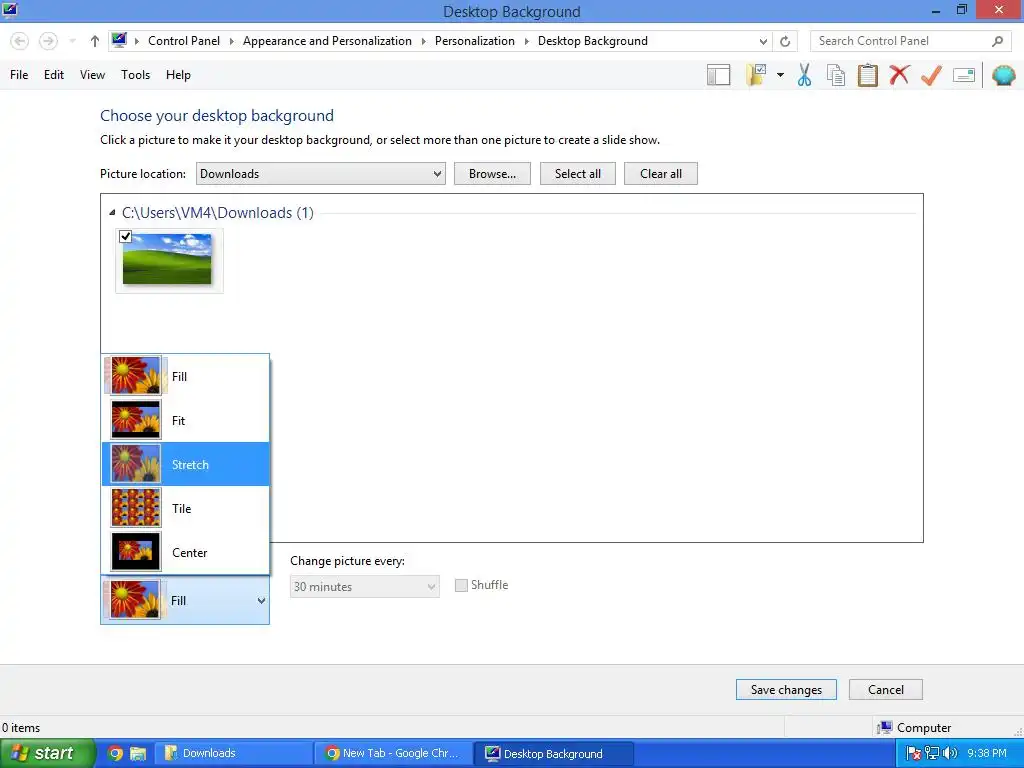Click the Clear all button
This screenshot has width=1024, height=768.
(x=661, y=174)
